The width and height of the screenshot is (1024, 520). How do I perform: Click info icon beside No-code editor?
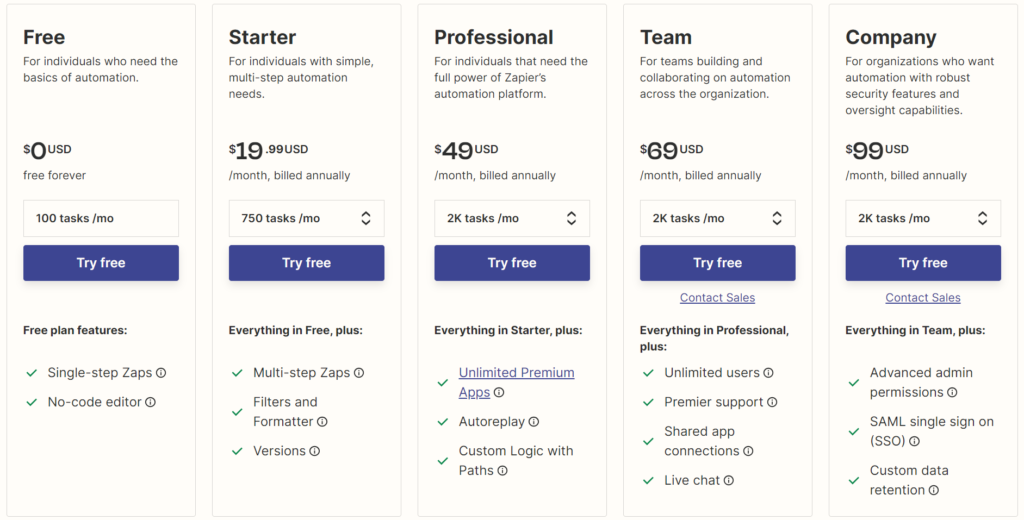click(x=150, y=402)
